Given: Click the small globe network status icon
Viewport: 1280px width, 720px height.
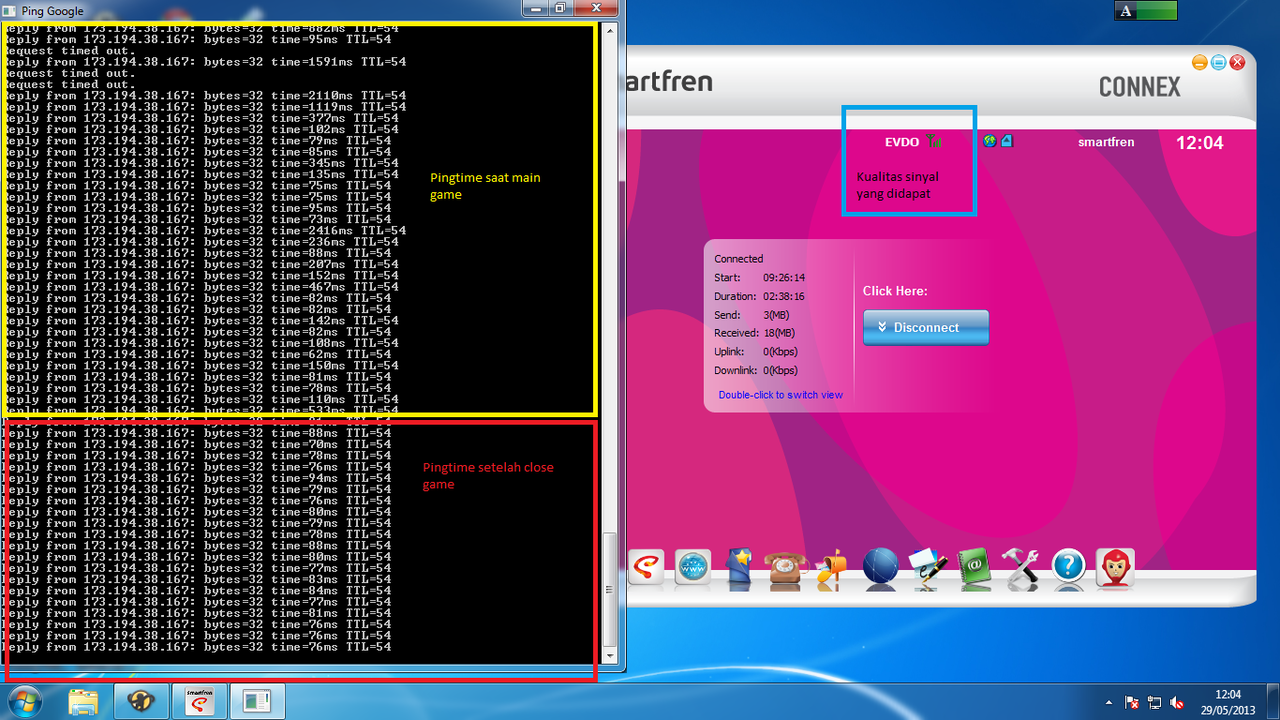Looking at the screenshot, I should click(990, 141).
